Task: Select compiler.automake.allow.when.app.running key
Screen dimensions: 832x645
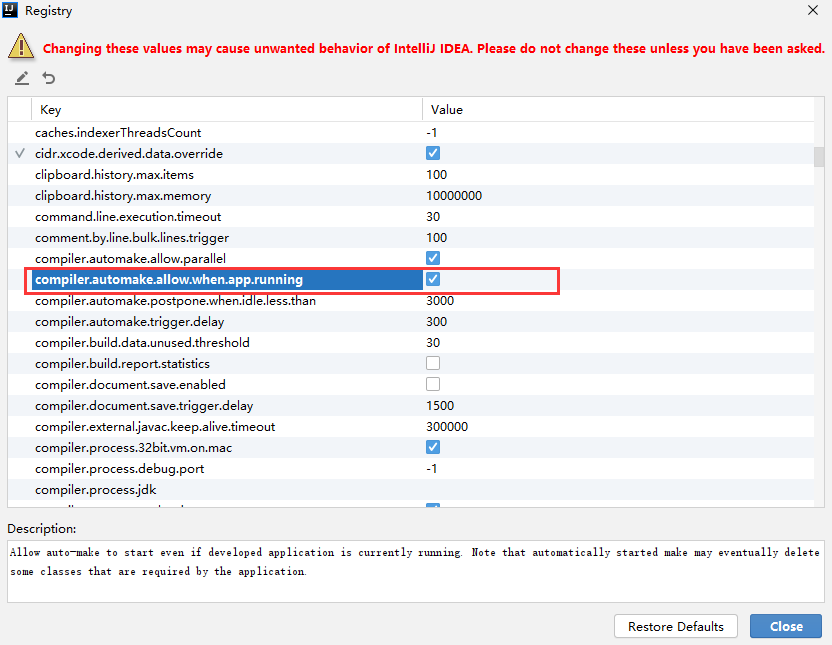Action: point(169,280)
